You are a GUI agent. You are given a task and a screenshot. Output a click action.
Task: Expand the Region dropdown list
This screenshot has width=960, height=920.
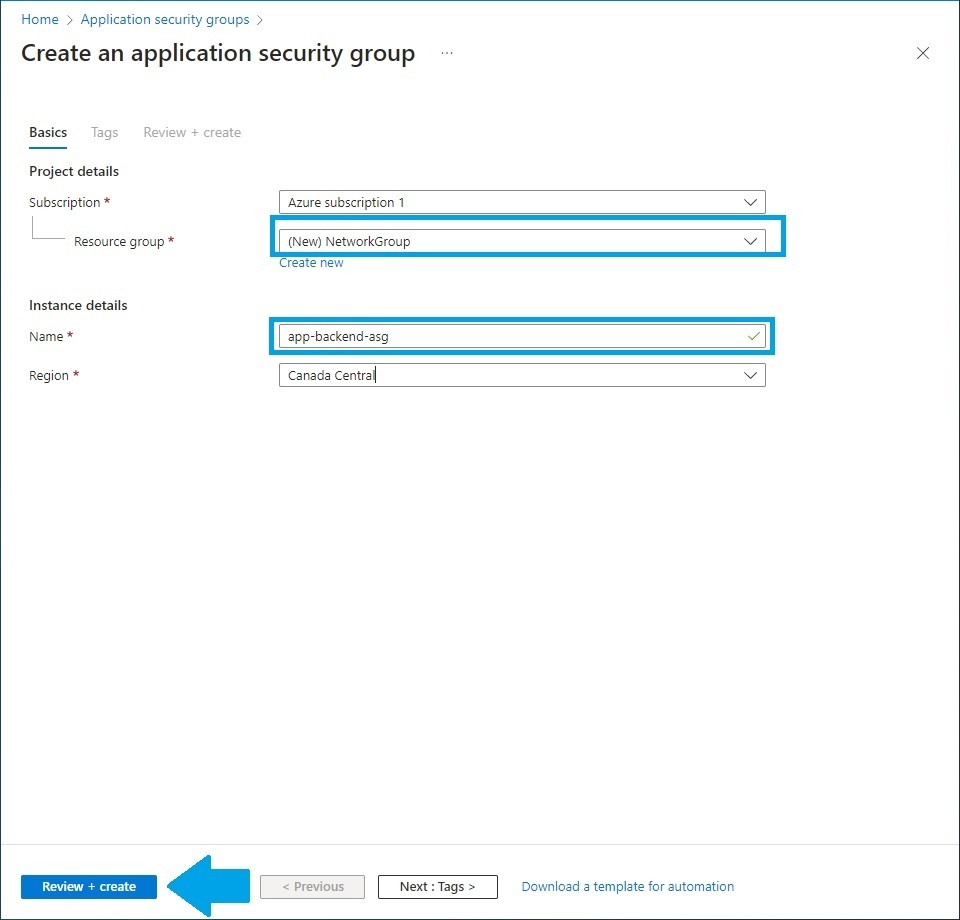coord(520,375)
